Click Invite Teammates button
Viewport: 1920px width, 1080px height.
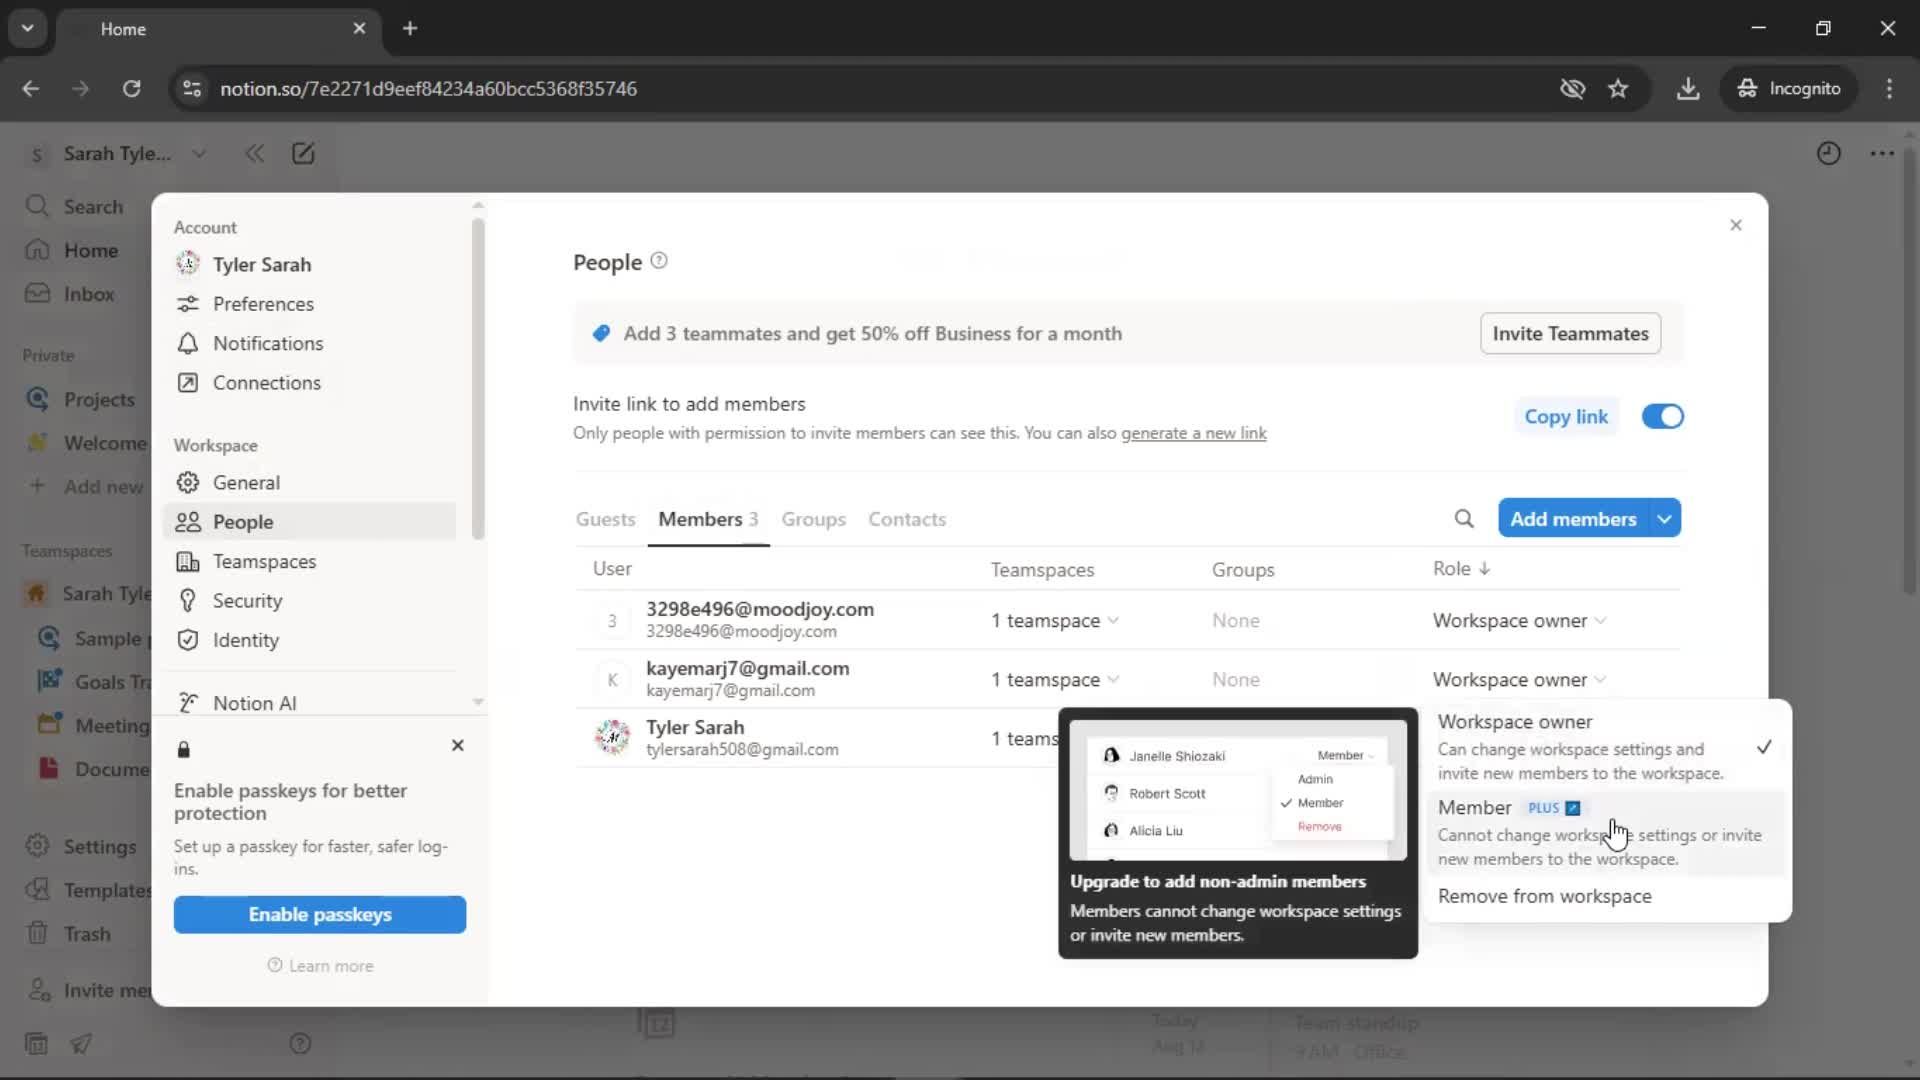pyautogui.click(x=1570, y=334)
